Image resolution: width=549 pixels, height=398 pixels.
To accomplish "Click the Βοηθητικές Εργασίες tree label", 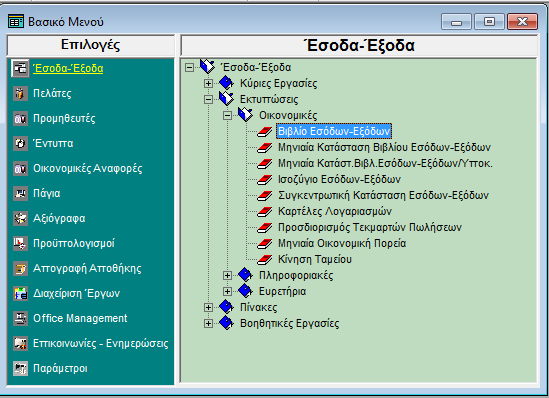I will 289,323.
